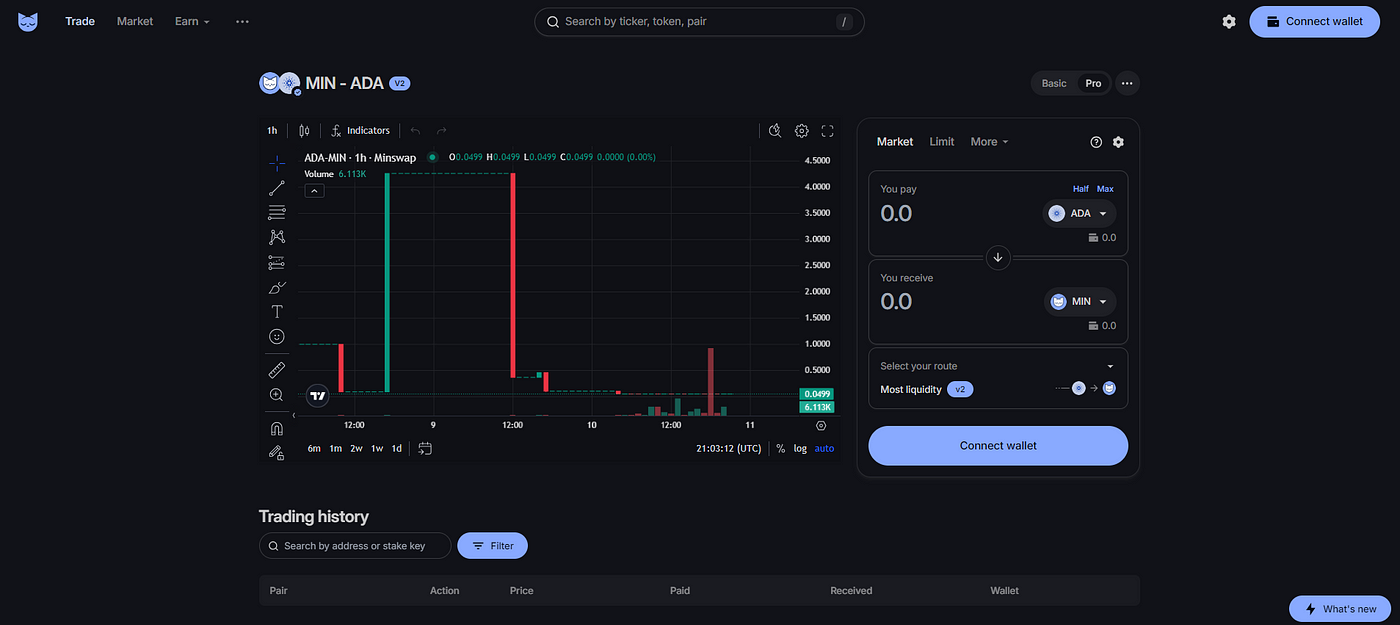
Task: Click Half amount link
Action: tap(1081, 189)
